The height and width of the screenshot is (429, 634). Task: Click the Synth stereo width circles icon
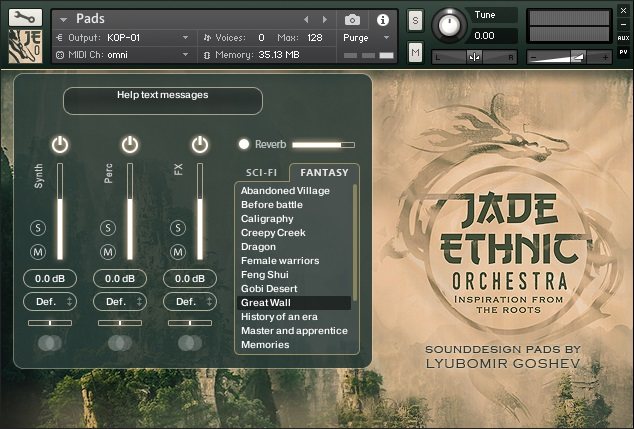click(50, 343)
